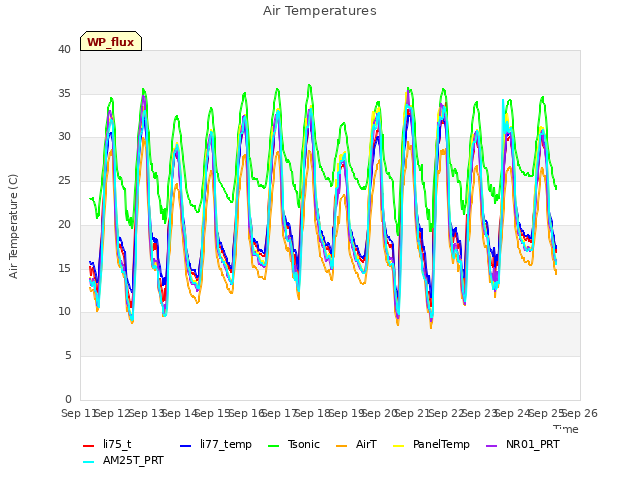Click the Time axis label
The width and height of the screenshot is (640, 480).
[566, 429]
